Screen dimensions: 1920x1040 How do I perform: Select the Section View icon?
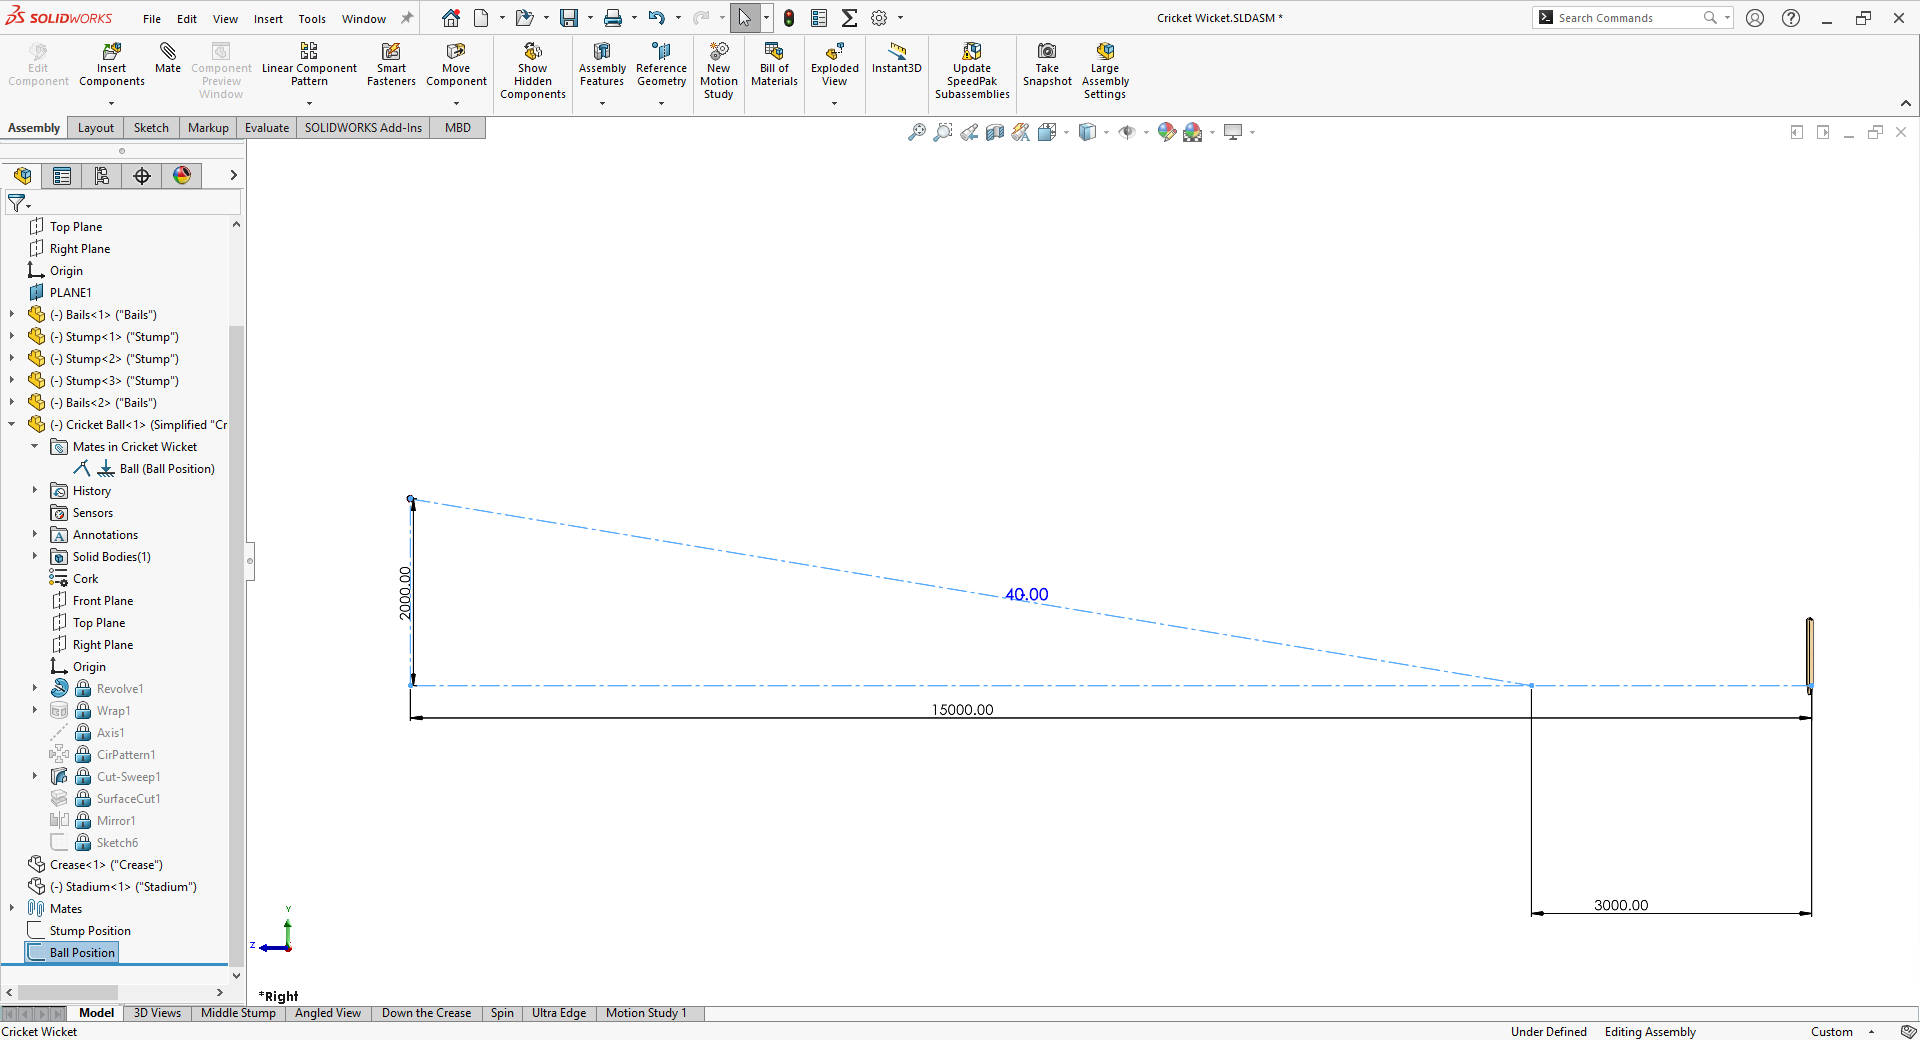click(x=994, y=131)
